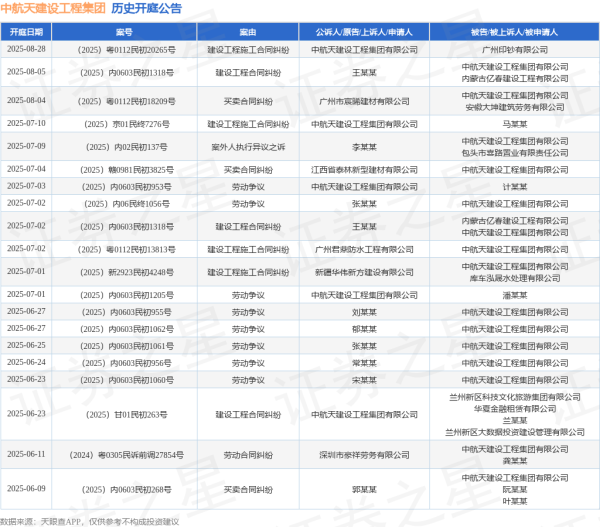Click the date cell 2025-06-25

pos(26,345)
